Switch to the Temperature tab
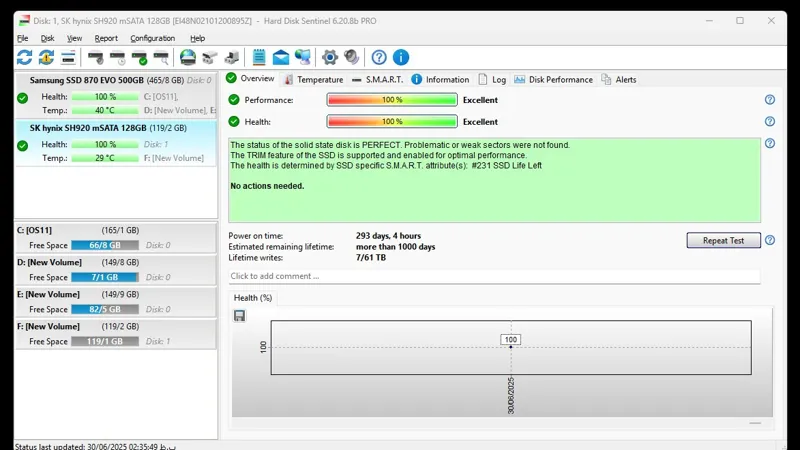This screenshot has width=800, height=450. pos(313,79)
